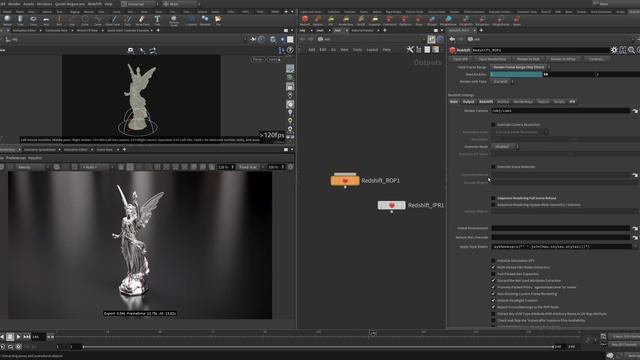Toggle Default Headlight Creation checkbox
Screen dimensions: 640x360
pos(493,300)
